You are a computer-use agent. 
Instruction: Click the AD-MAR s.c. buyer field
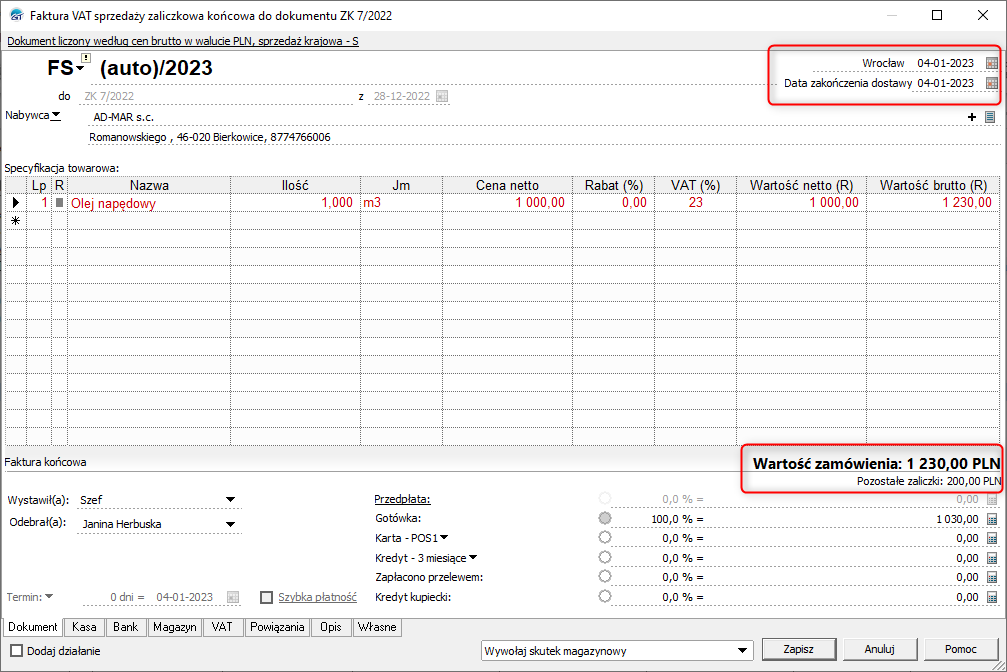[x=527, y=117]
